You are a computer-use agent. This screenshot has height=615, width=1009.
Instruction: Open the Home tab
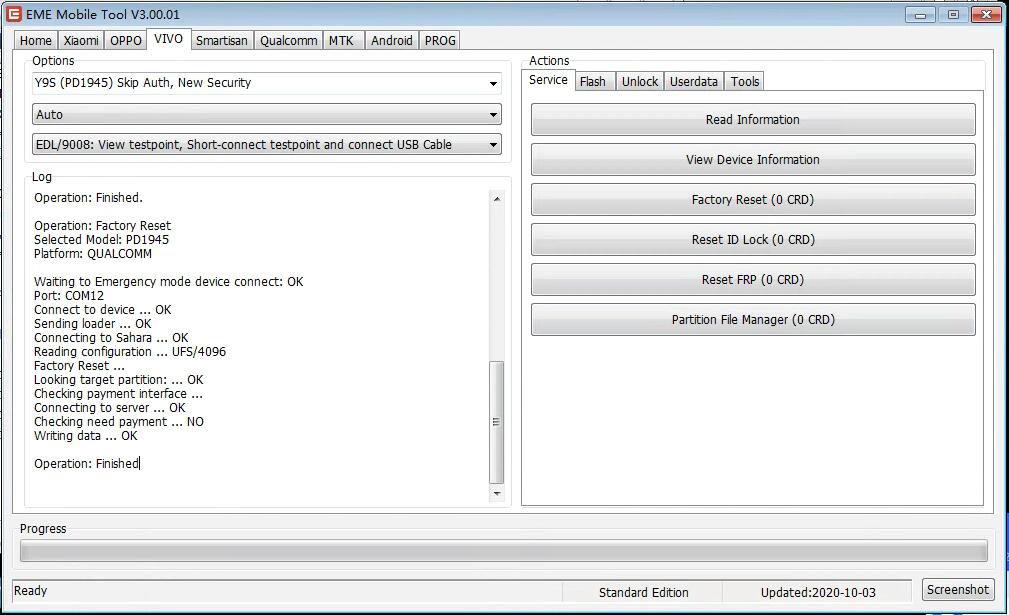35,41
